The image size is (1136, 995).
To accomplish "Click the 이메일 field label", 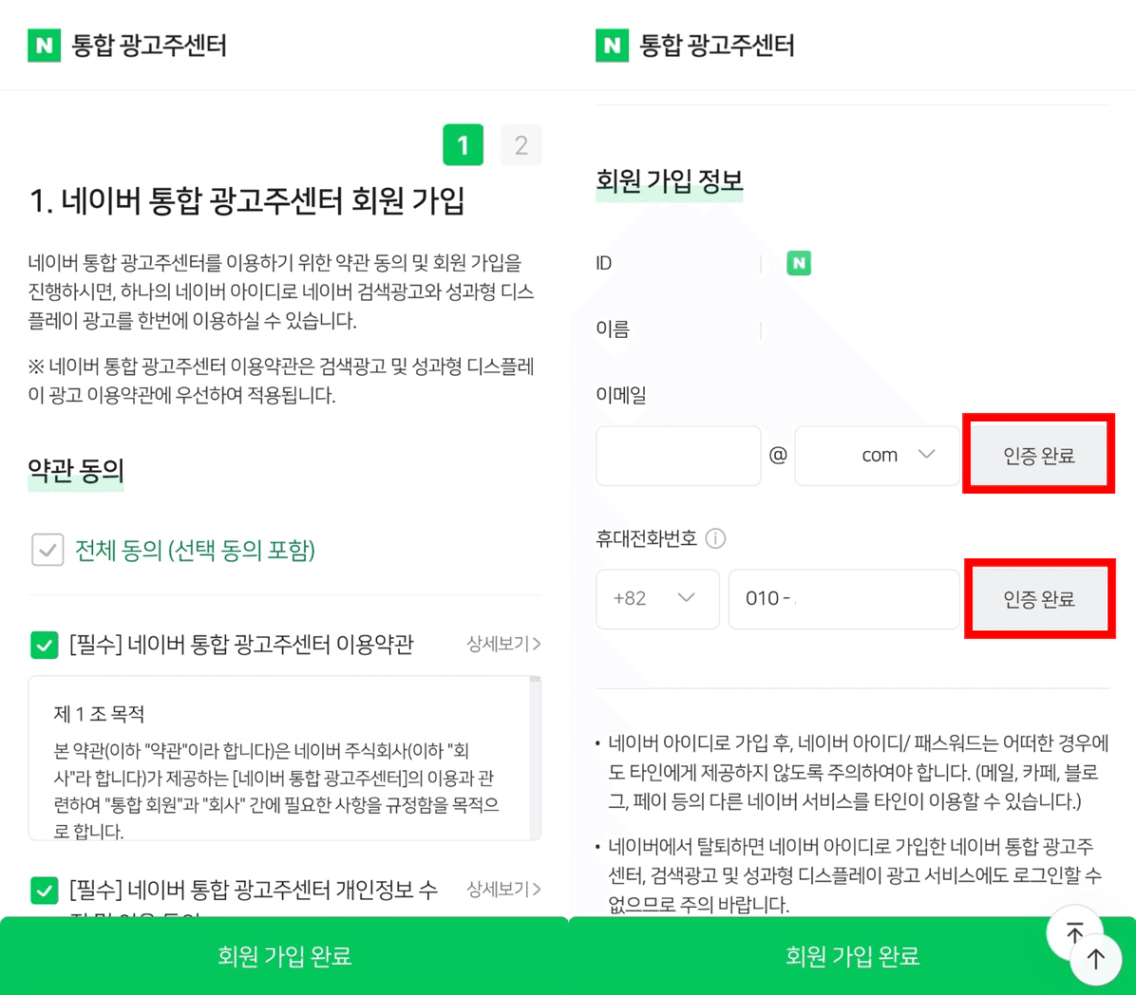I will click(x=621, y=395).
